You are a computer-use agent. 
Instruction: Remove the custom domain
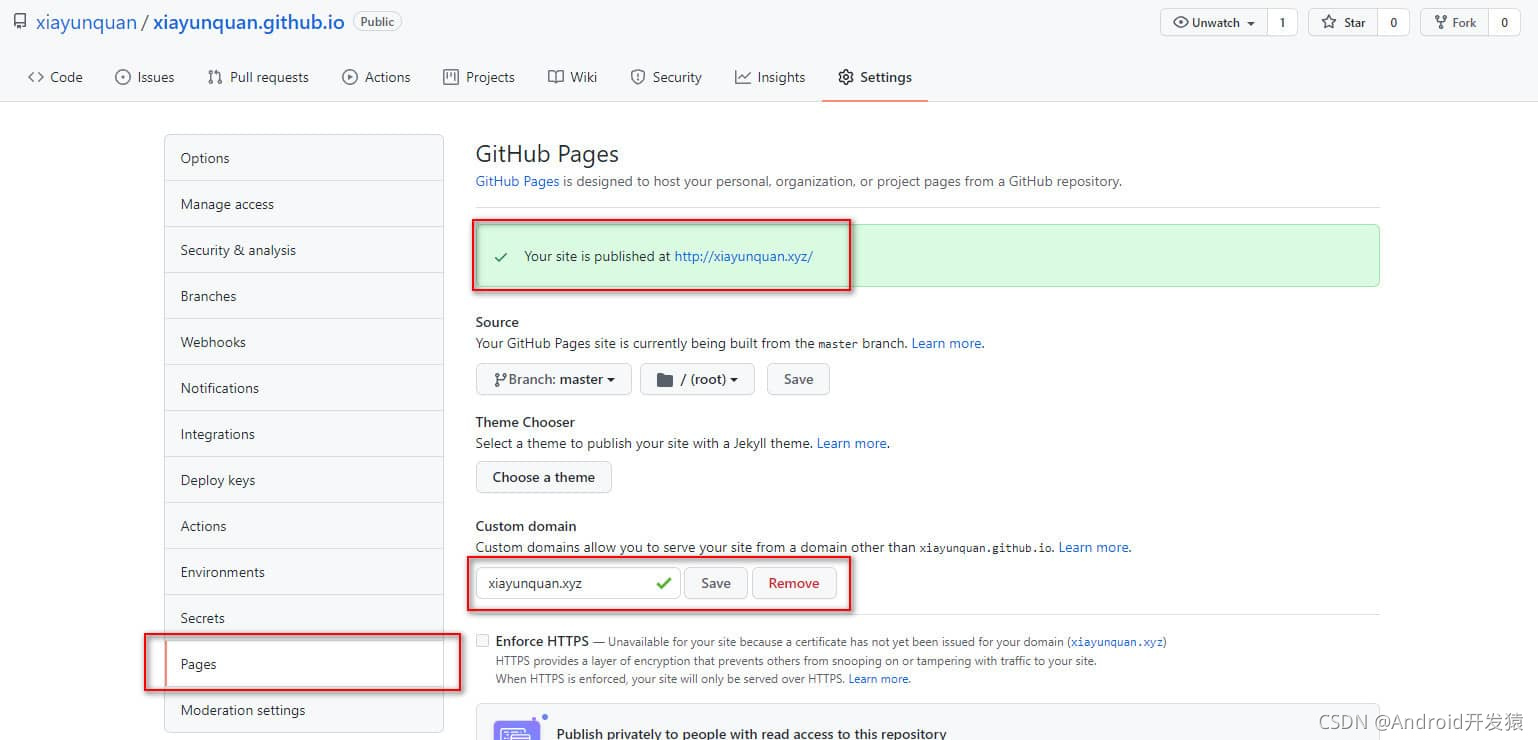[794, 583]
